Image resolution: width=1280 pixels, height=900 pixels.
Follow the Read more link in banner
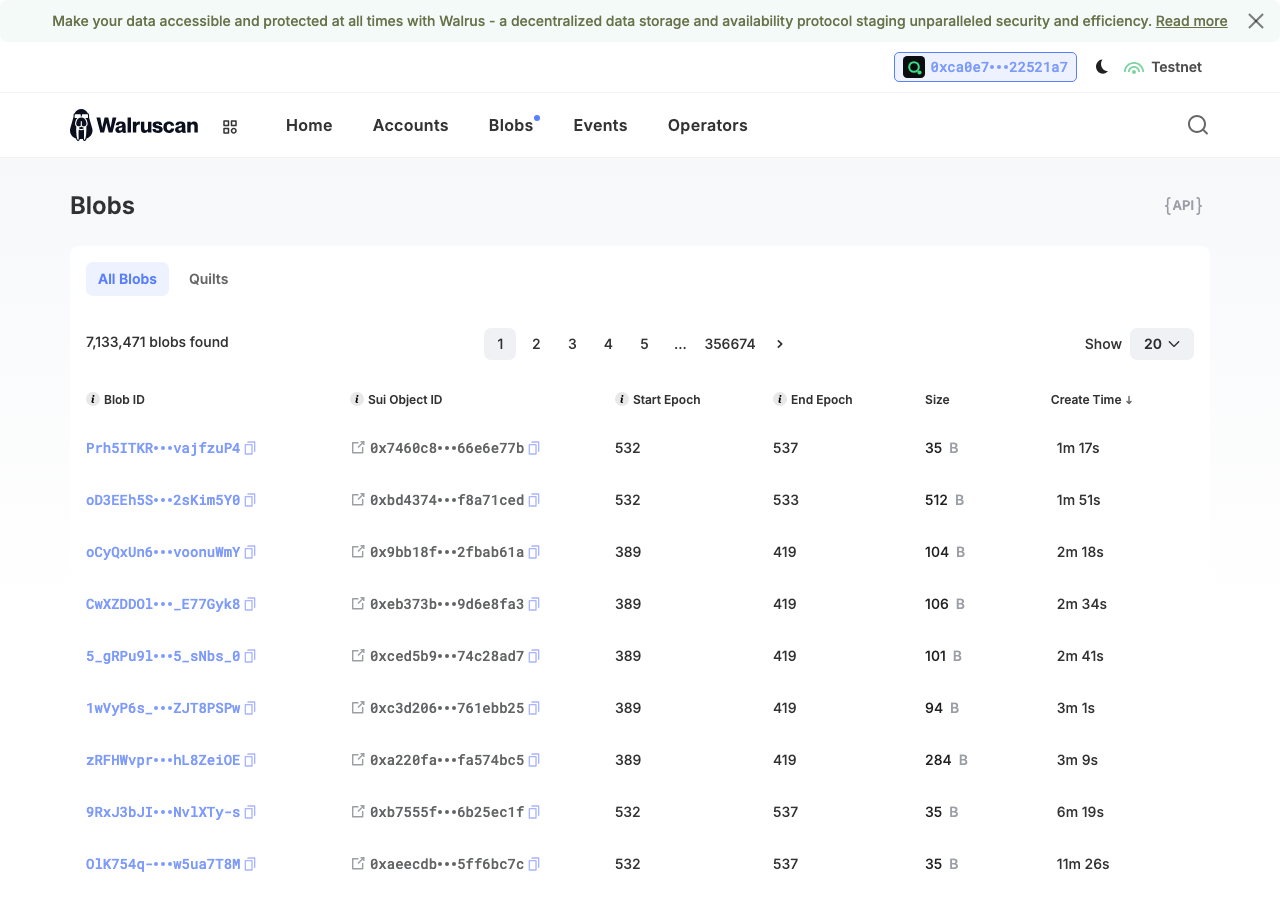point(1191,21)
